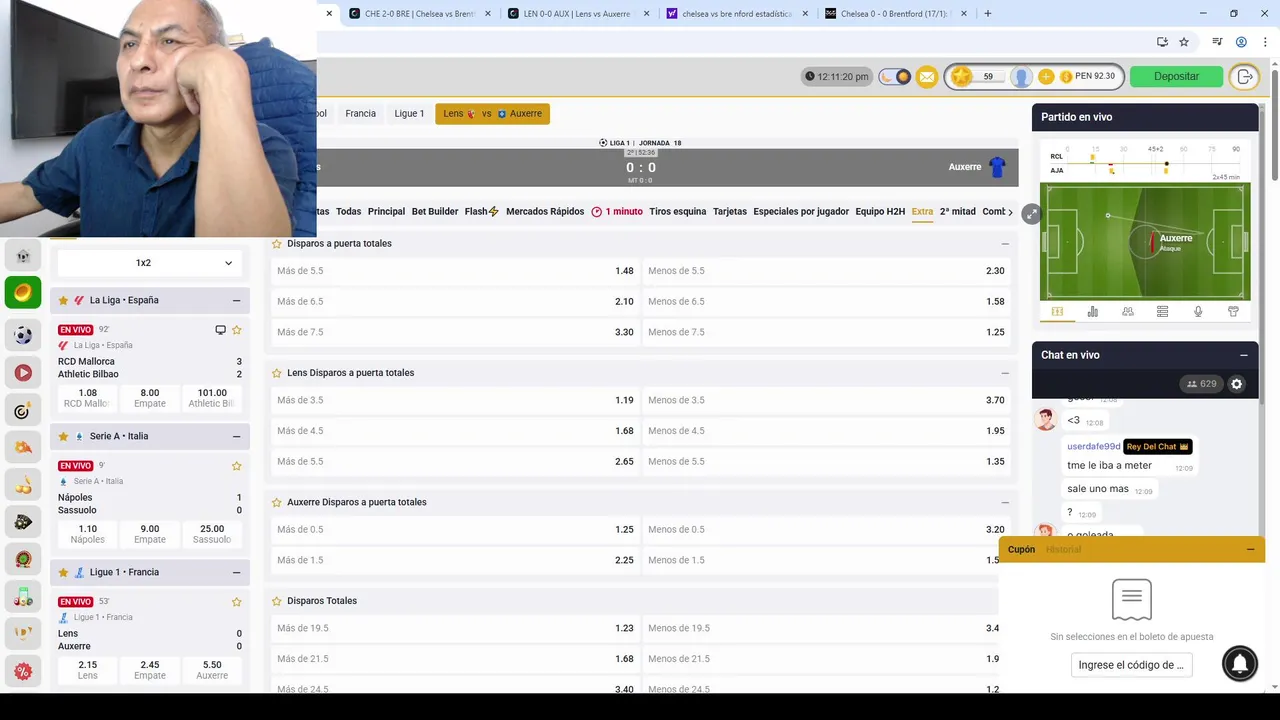1280x720 pixels.
Task: Open live stream monitor icon for Mallorca match
Action: tap(221, 330)
